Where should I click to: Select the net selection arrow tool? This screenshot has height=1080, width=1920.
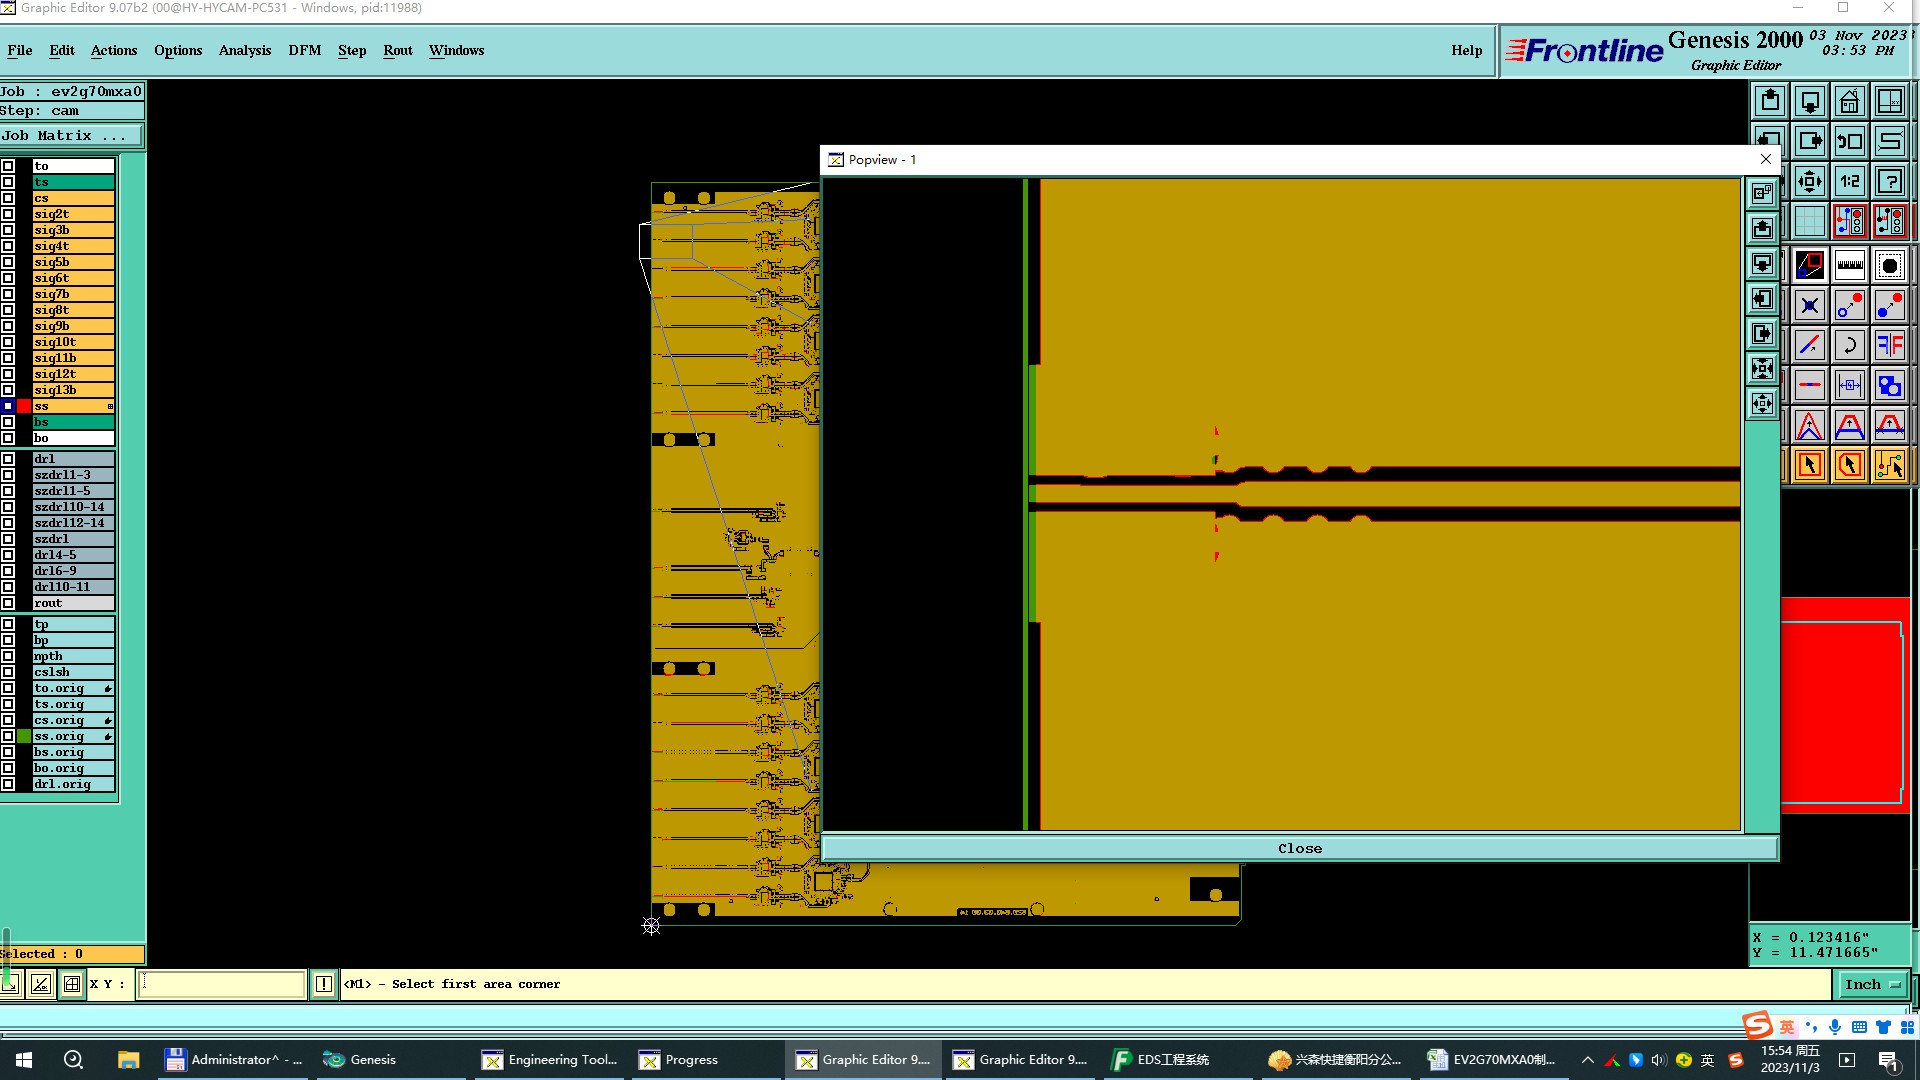[x=1889, y=465]
